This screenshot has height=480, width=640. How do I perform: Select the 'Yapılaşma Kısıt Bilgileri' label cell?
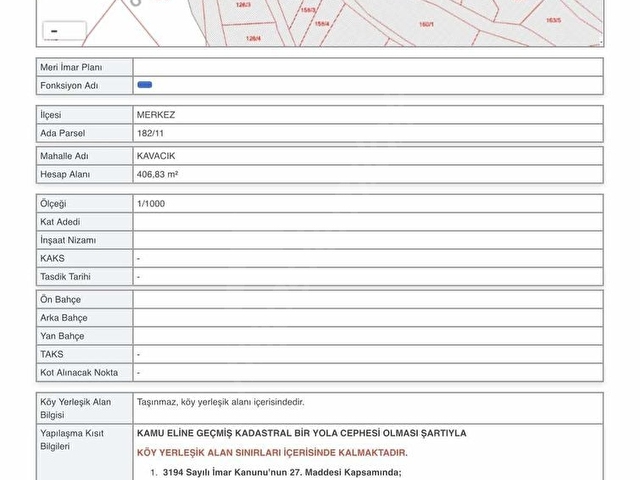pos(84,453)
